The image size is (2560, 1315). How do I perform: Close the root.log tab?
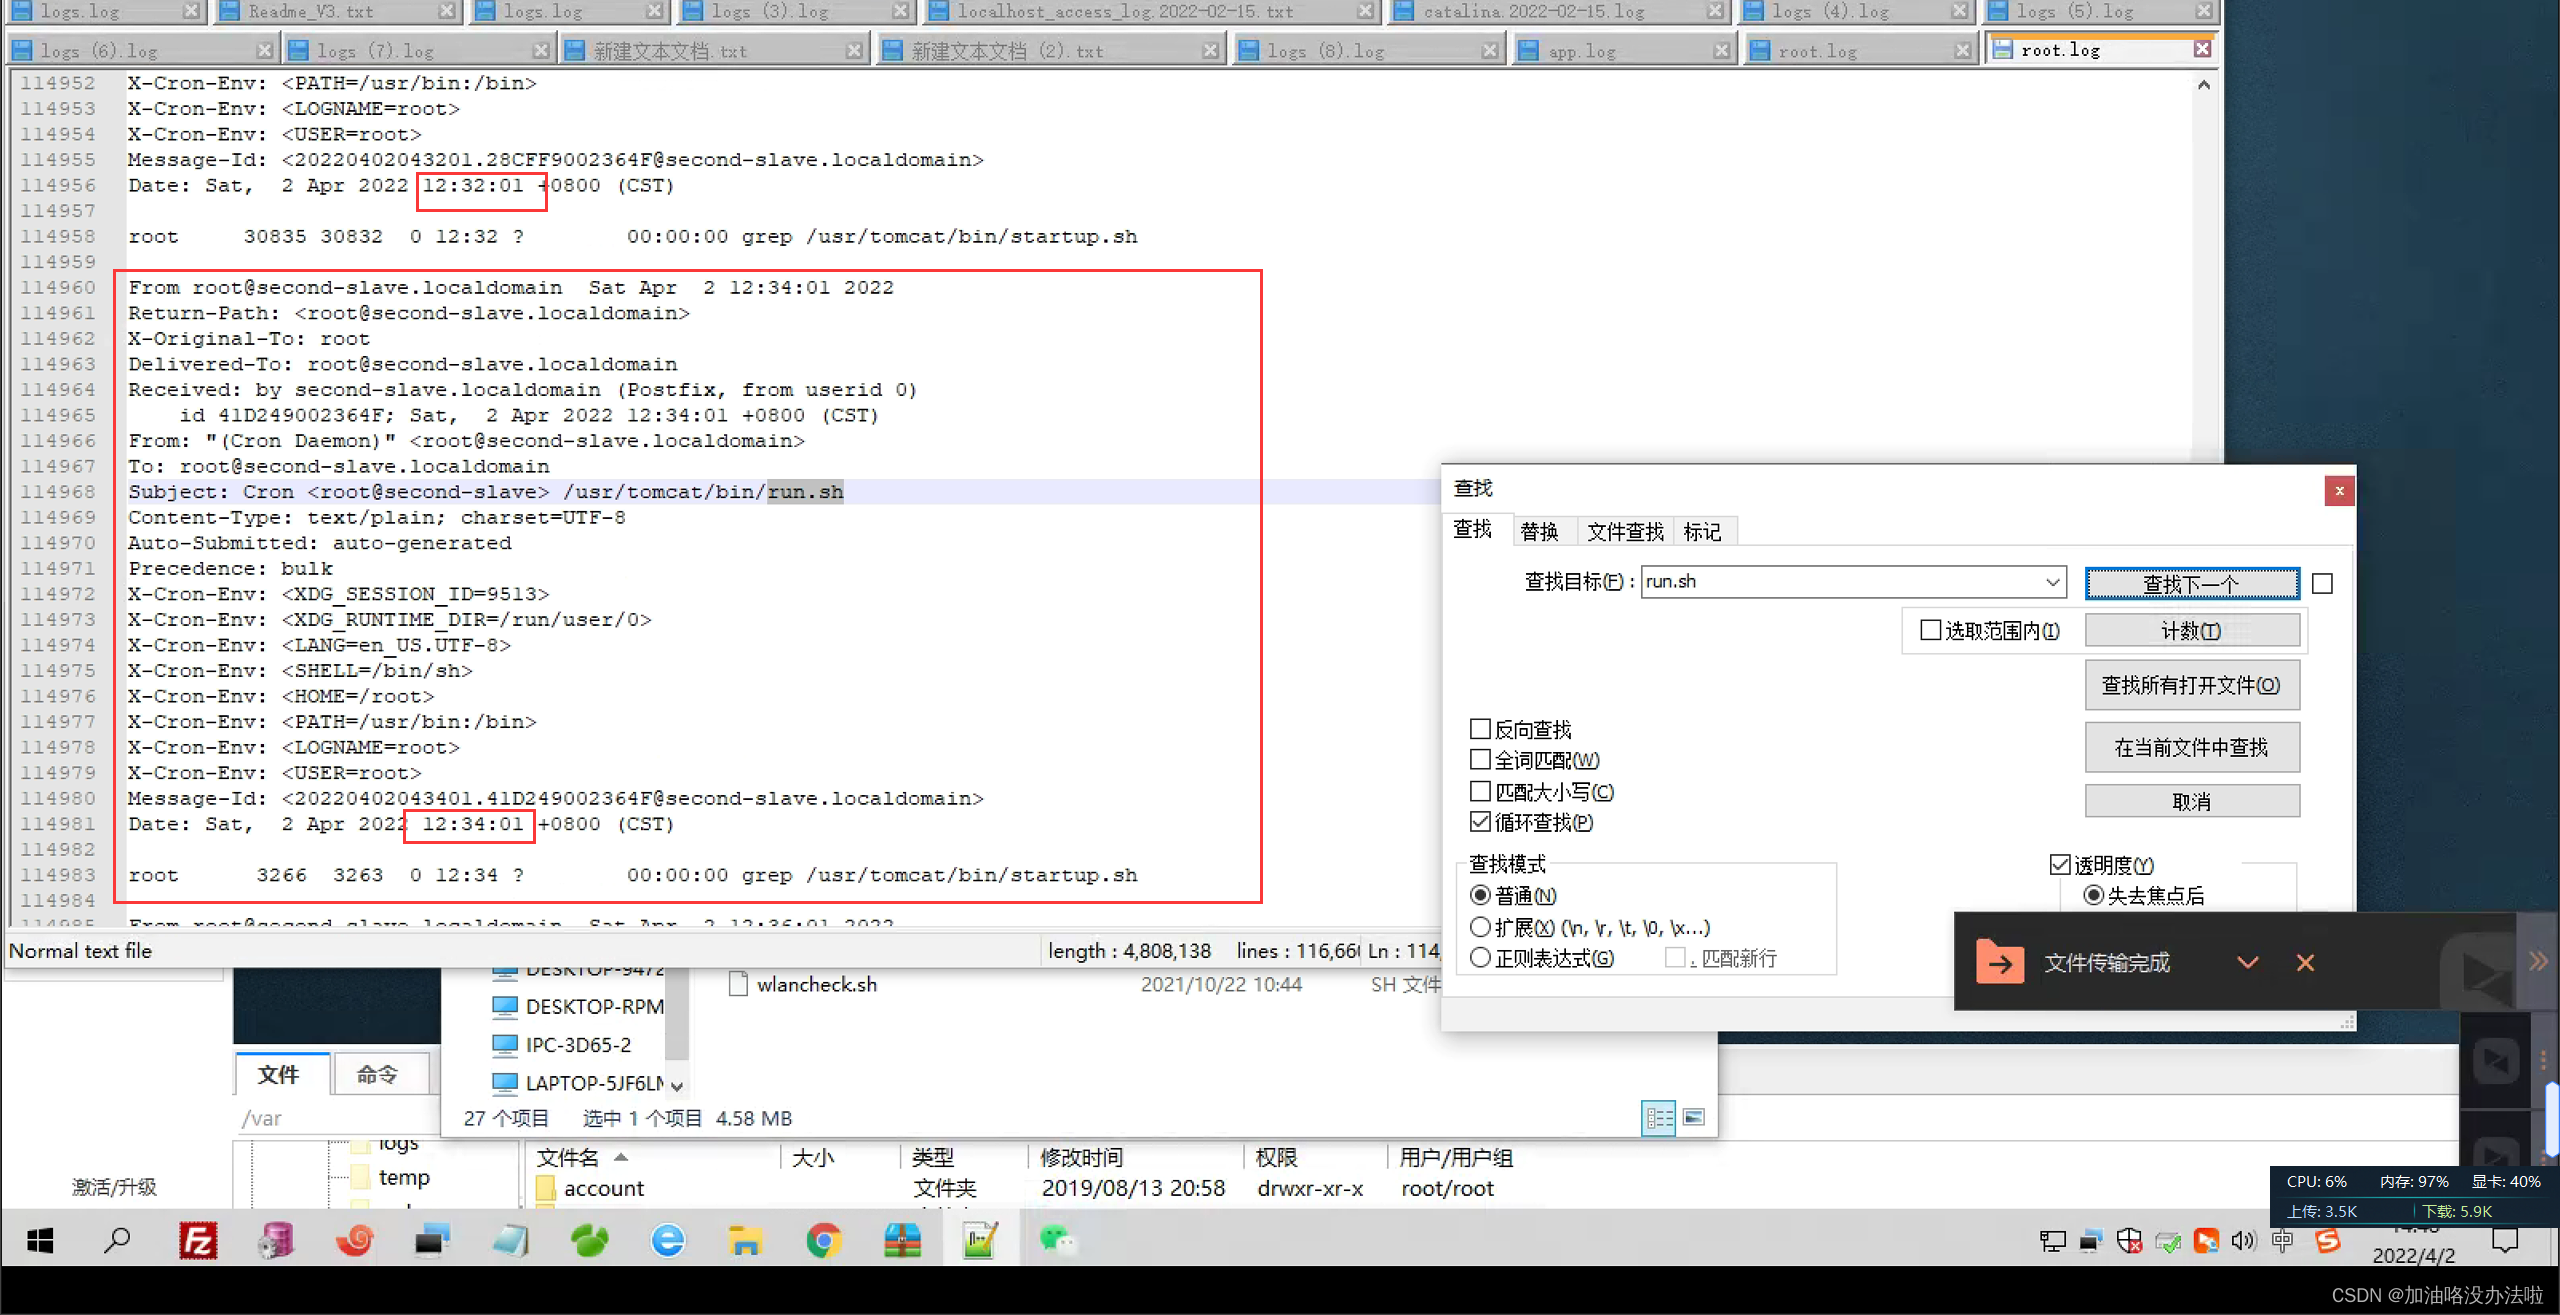click(2202, 49)
